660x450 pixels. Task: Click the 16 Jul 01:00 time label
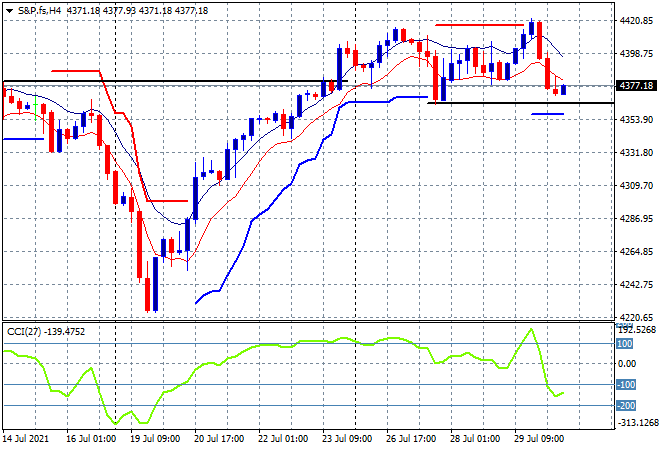coord(91,439)
